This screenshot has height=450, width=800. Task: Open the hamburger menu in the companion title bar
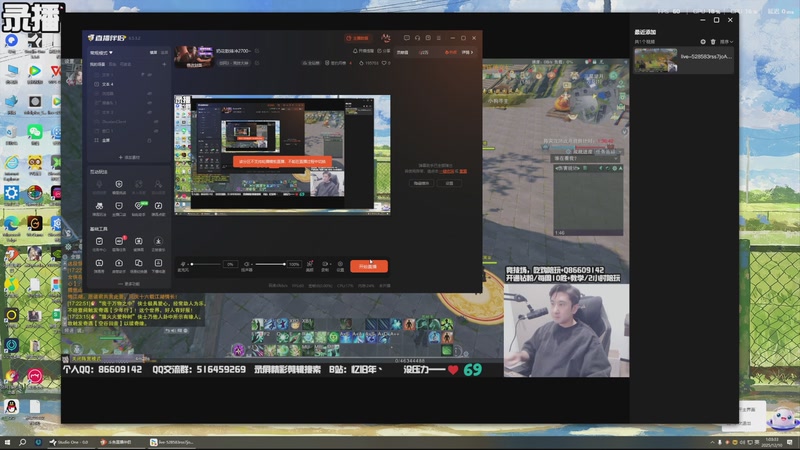point(439,38)
